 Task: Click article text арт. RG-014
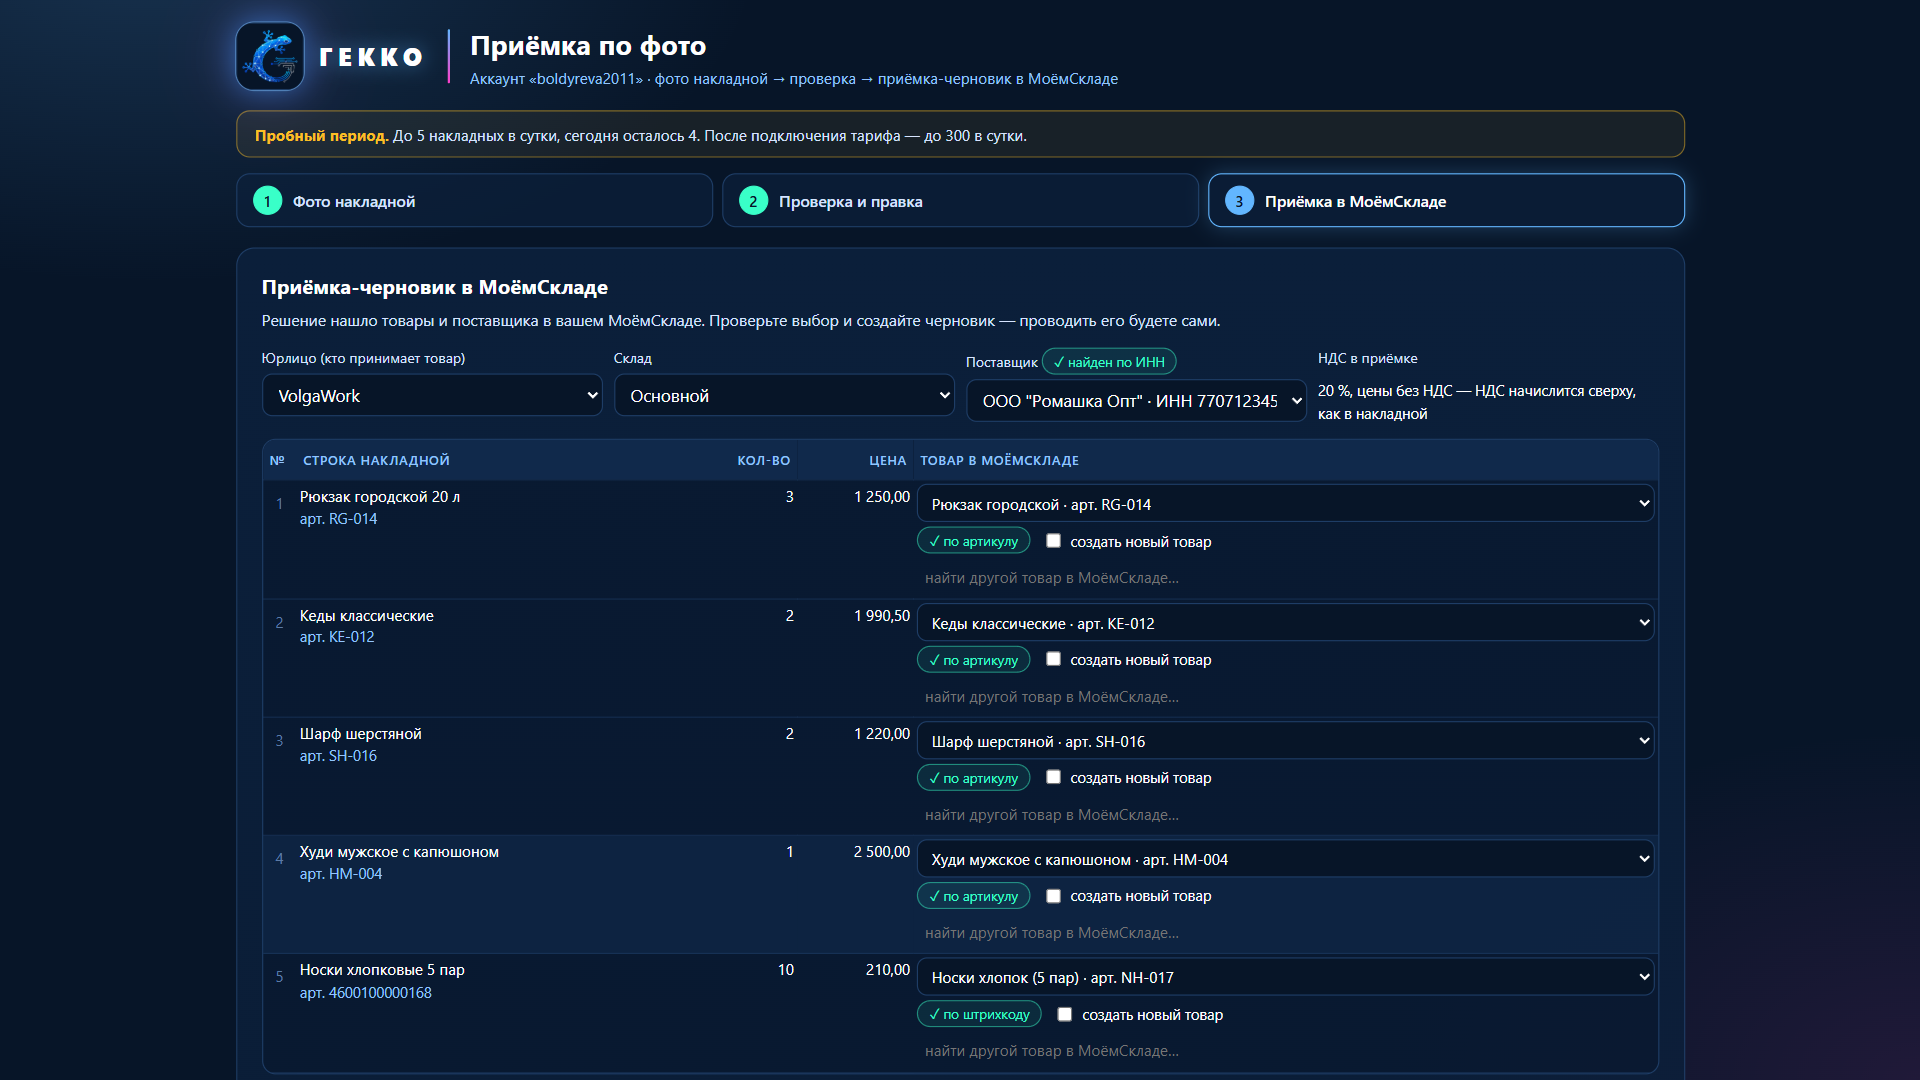(x=339, y=519)
